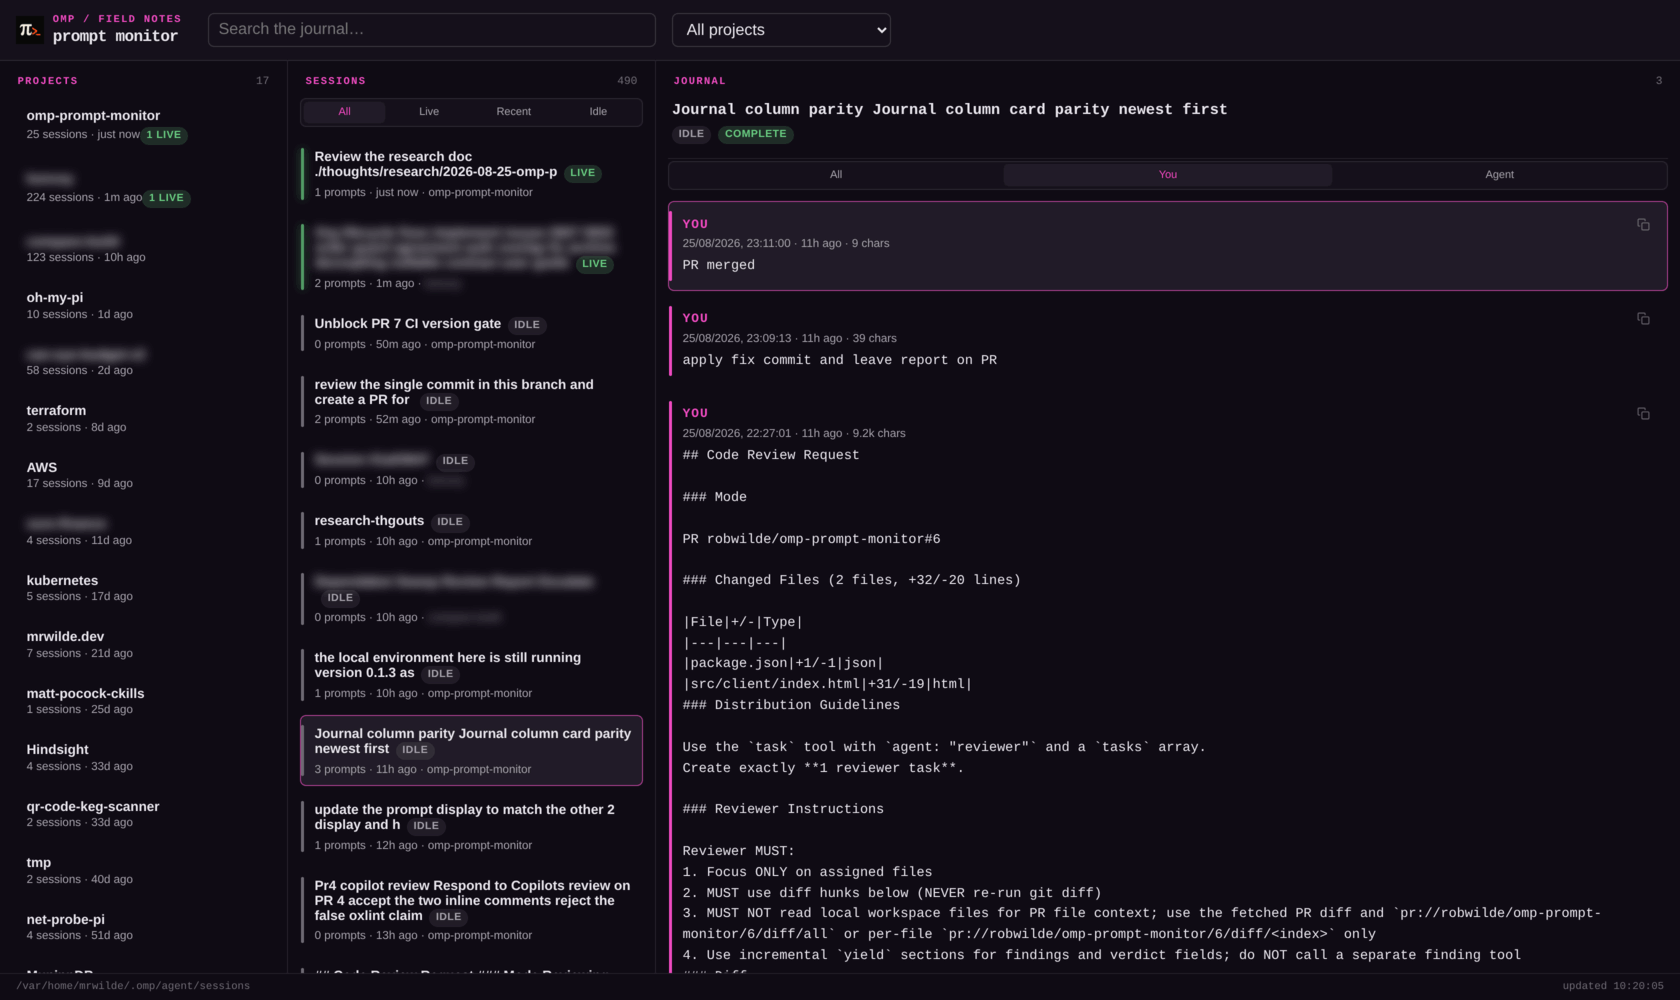Click 'updated 10:20:05' in the status bar
The height and width of the screenshot is (1000, 1680).
coord(1613,986)
